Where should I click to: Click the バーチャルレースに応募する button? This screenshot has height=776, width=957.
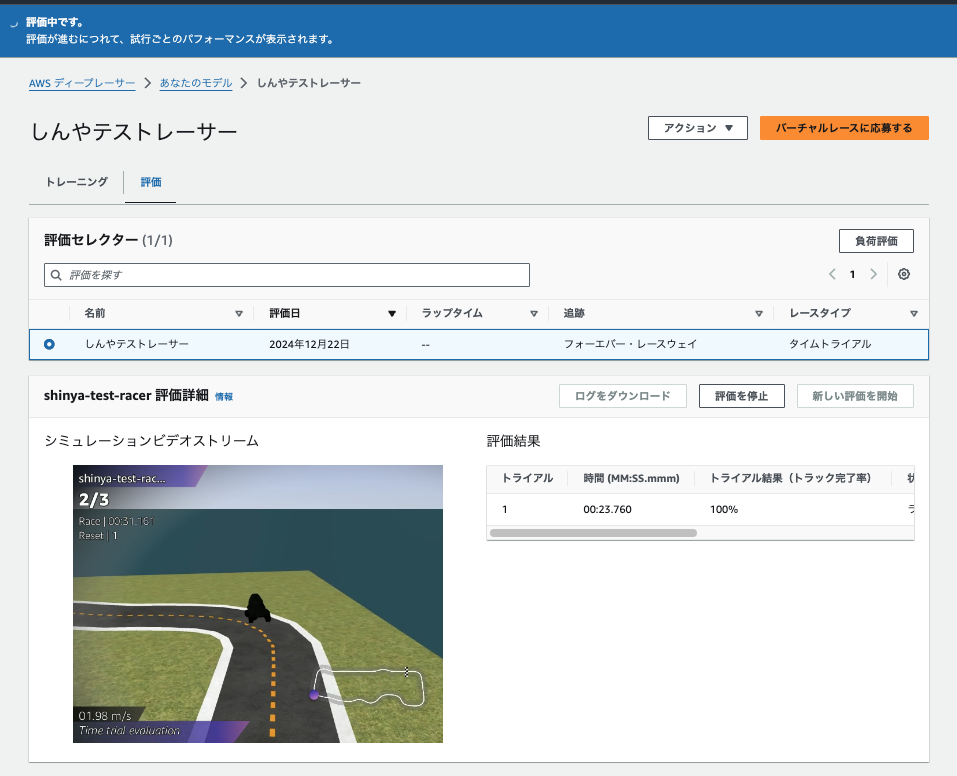point(843,128)
